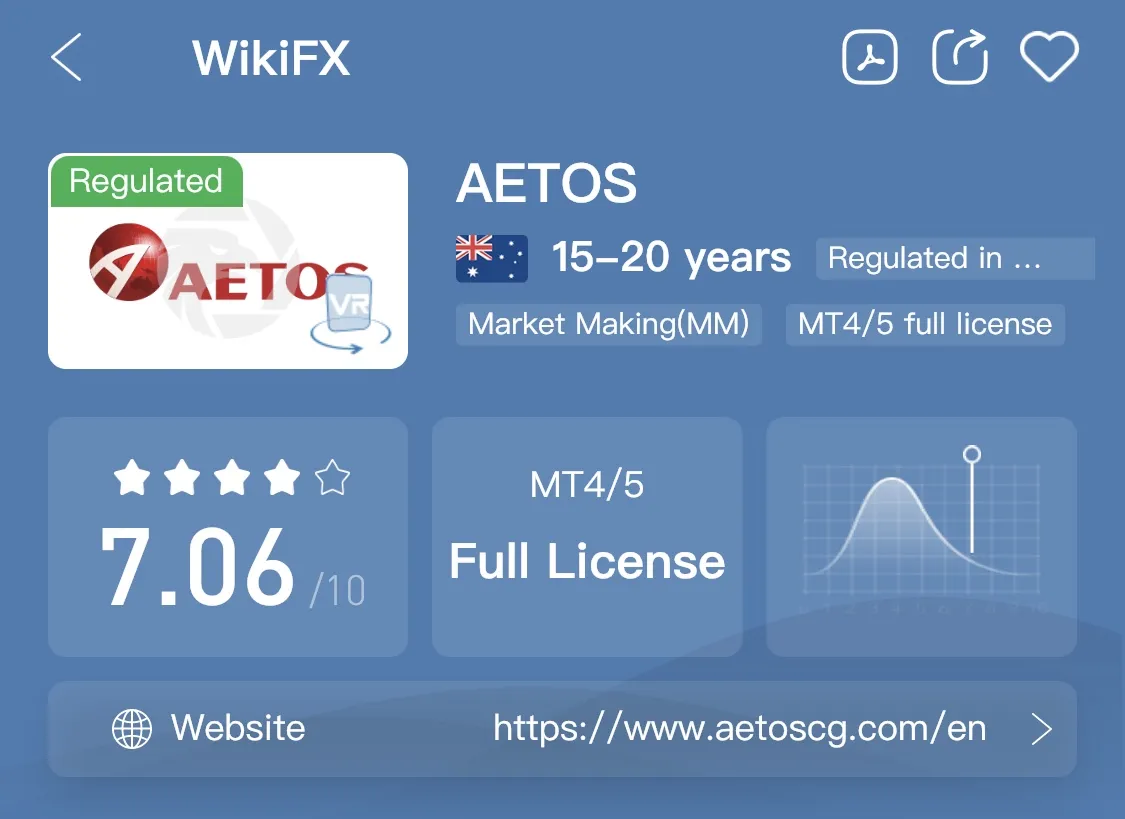Tap the share icon
The height and width of the screenshot is (819, 1125).
pos(960,57)
